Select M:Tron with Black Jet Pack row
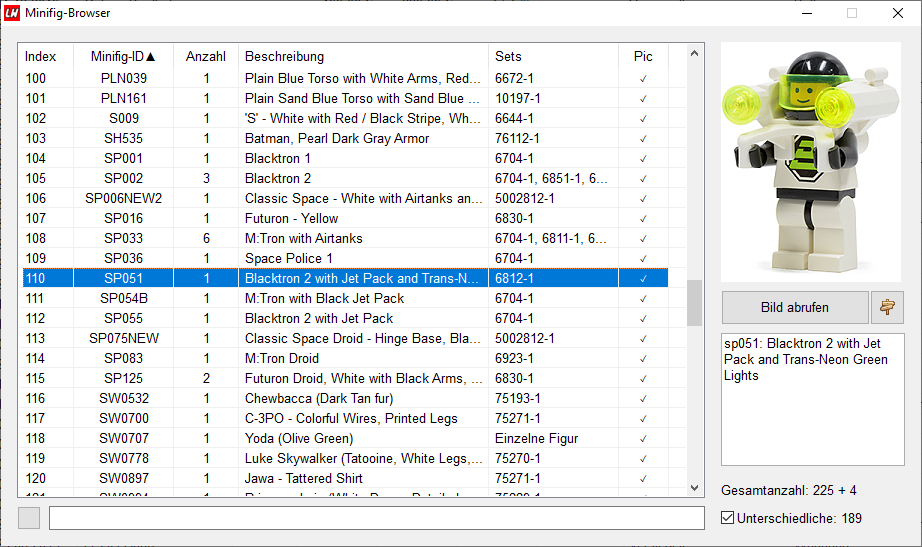The image size is (922, 547). [345, 298]
